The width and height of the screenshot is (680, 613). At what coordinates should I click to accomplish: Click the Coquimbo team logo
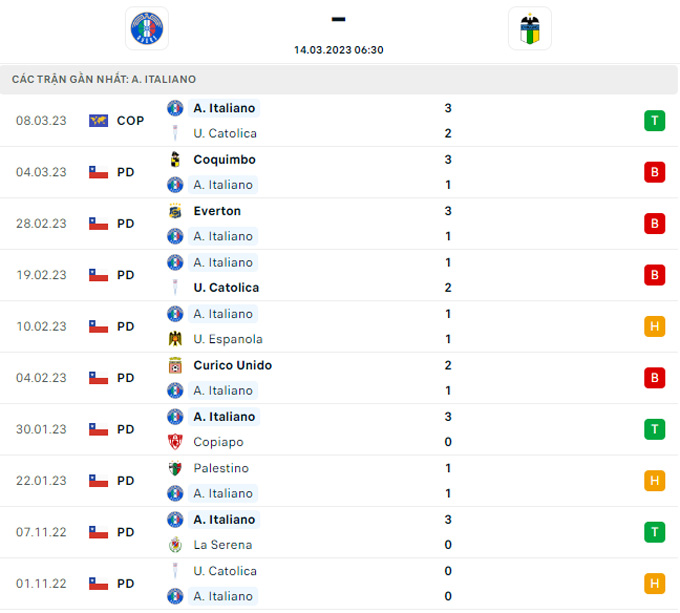[175, 160]
